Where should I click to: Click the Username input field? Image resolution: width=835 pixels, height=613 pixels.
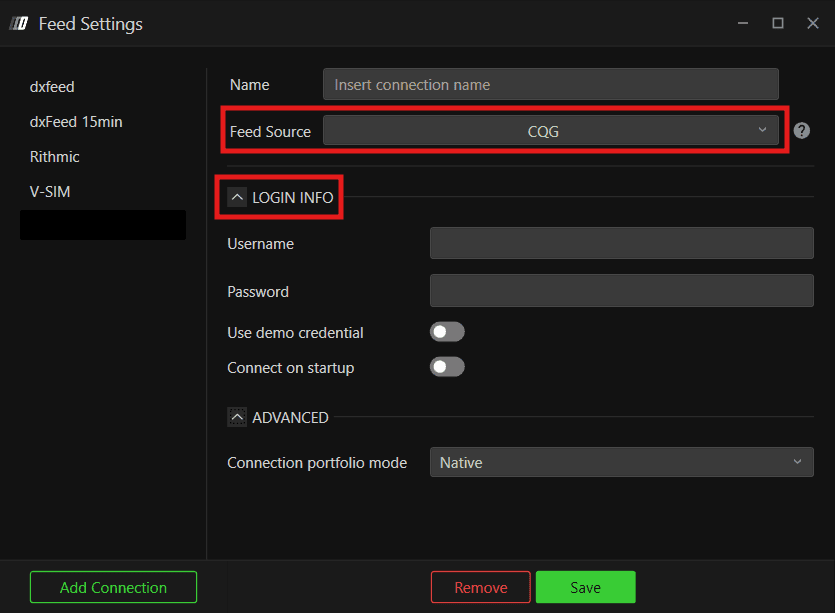pyautogui.click(x=621, y=243)
